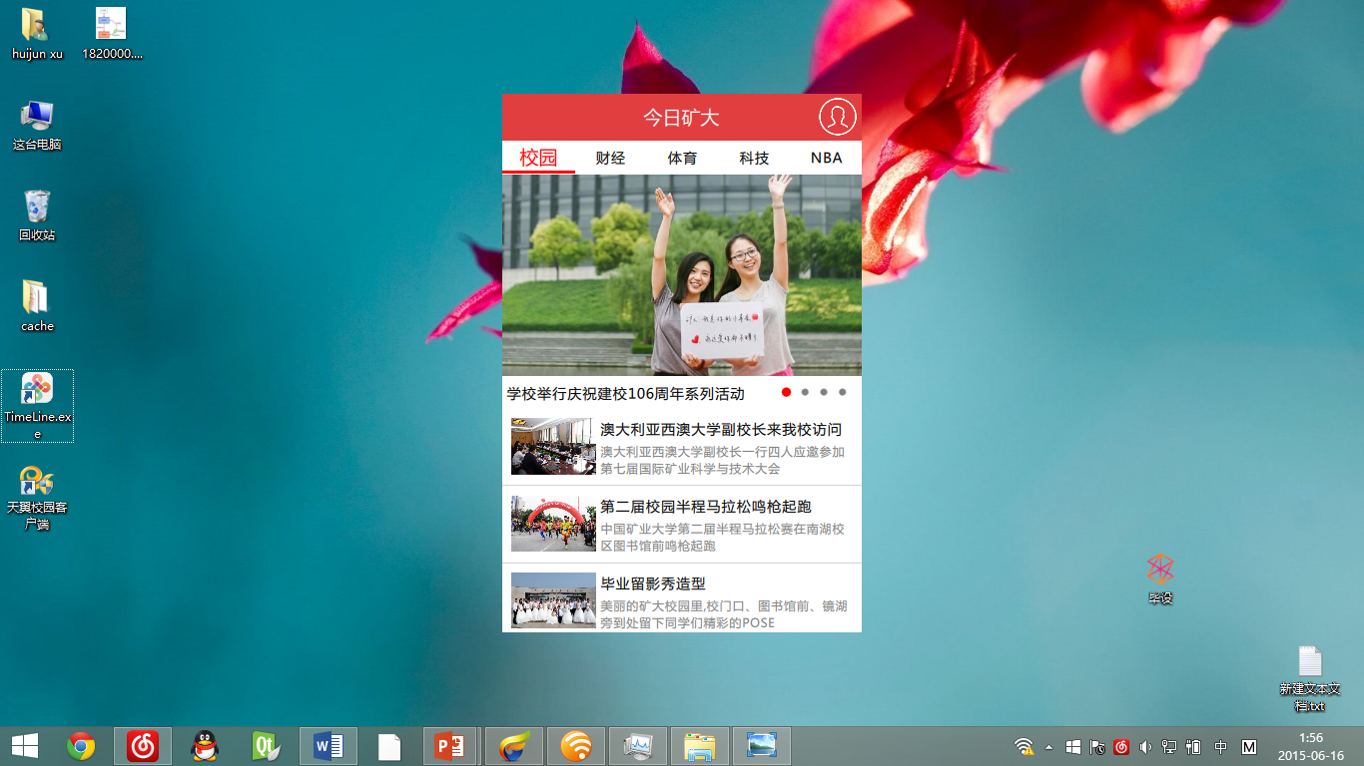Open the 科技 tab

[x=754, y=158]
